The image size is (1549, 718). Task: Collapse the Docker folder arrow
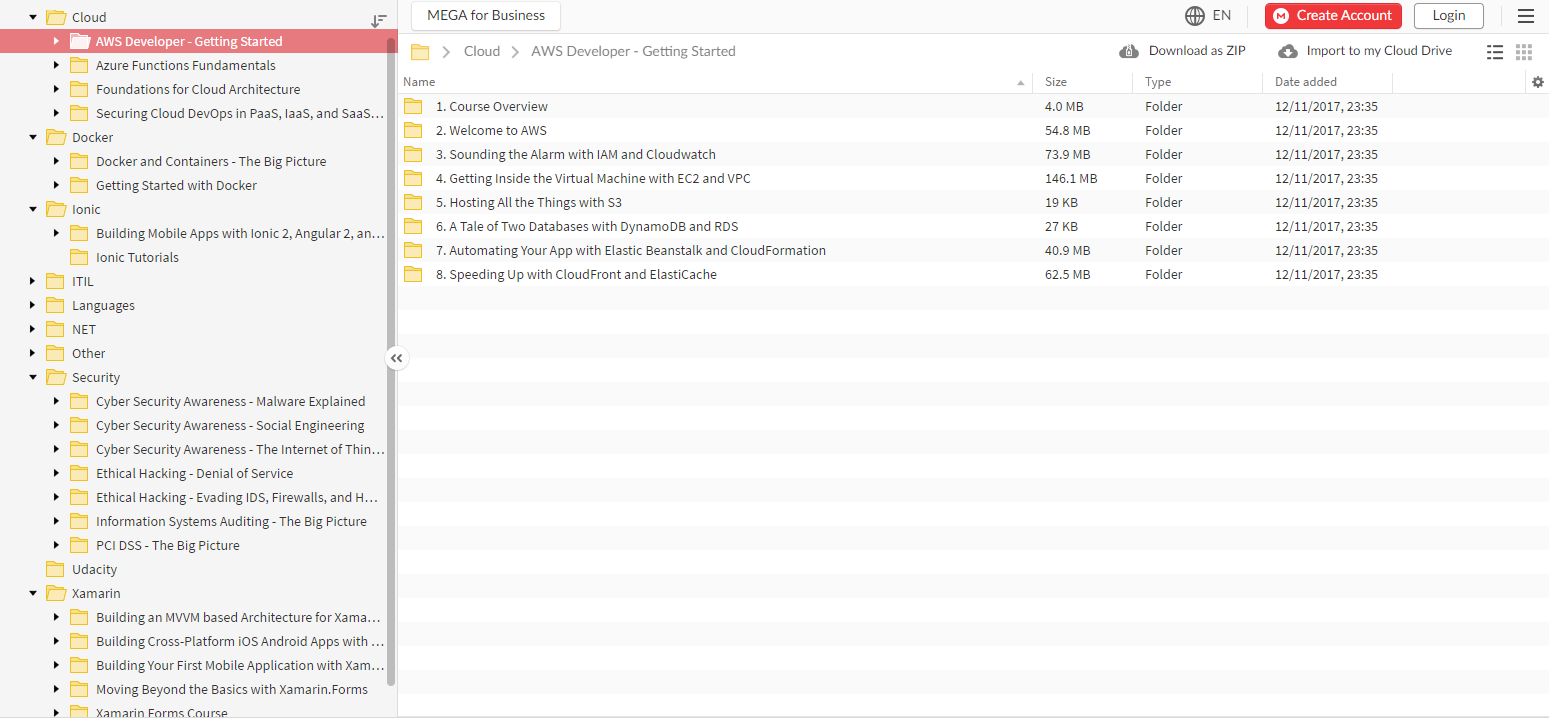click(33, 137)
